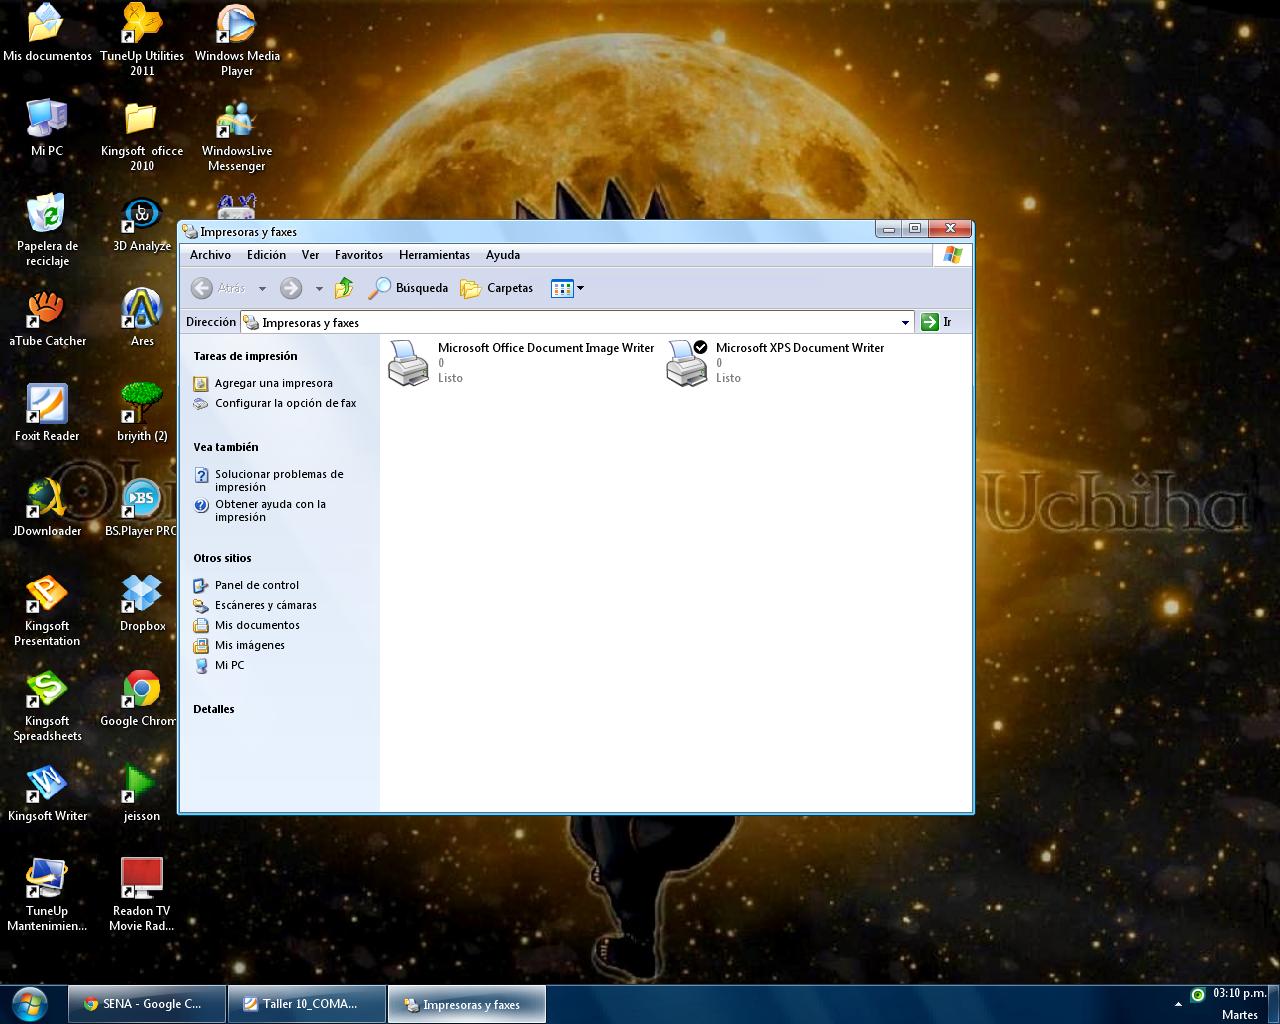
Task: Open Mis imágenes from the sidebar
Action: pyautogui.click(x=249, y=645)
